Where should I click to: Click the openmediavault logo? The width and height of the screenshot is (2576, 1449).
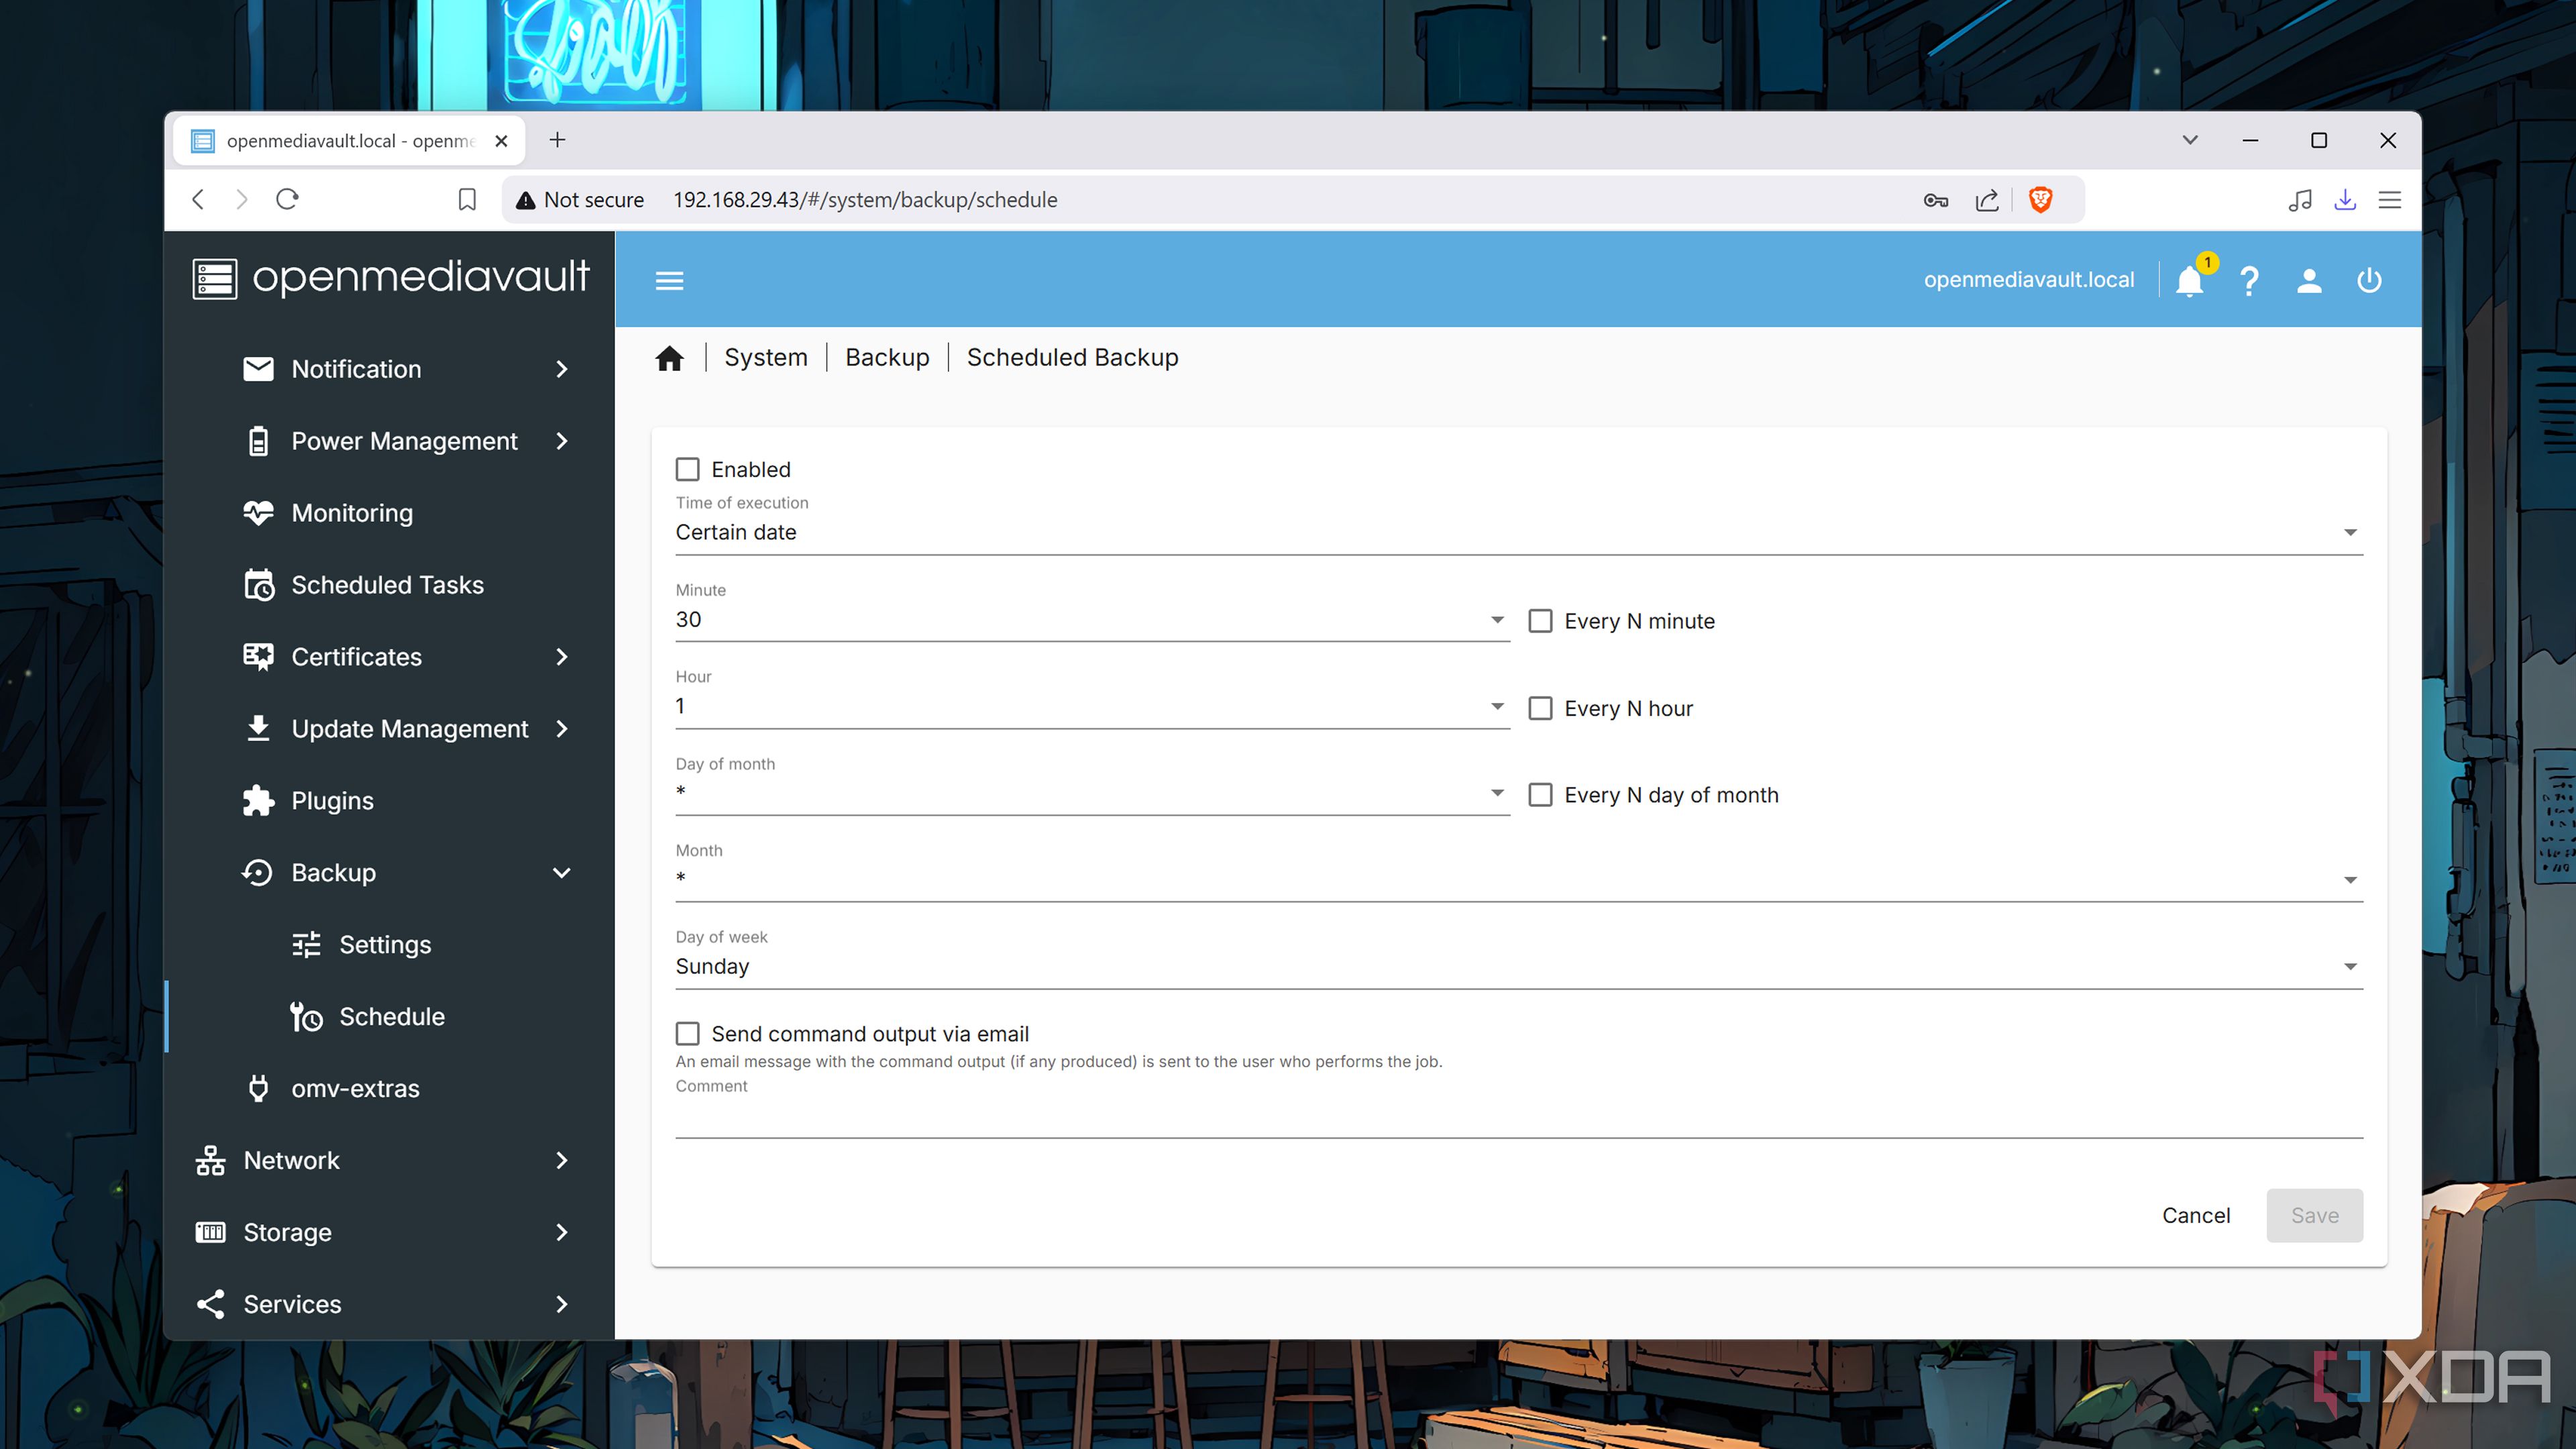coord(390,278)
